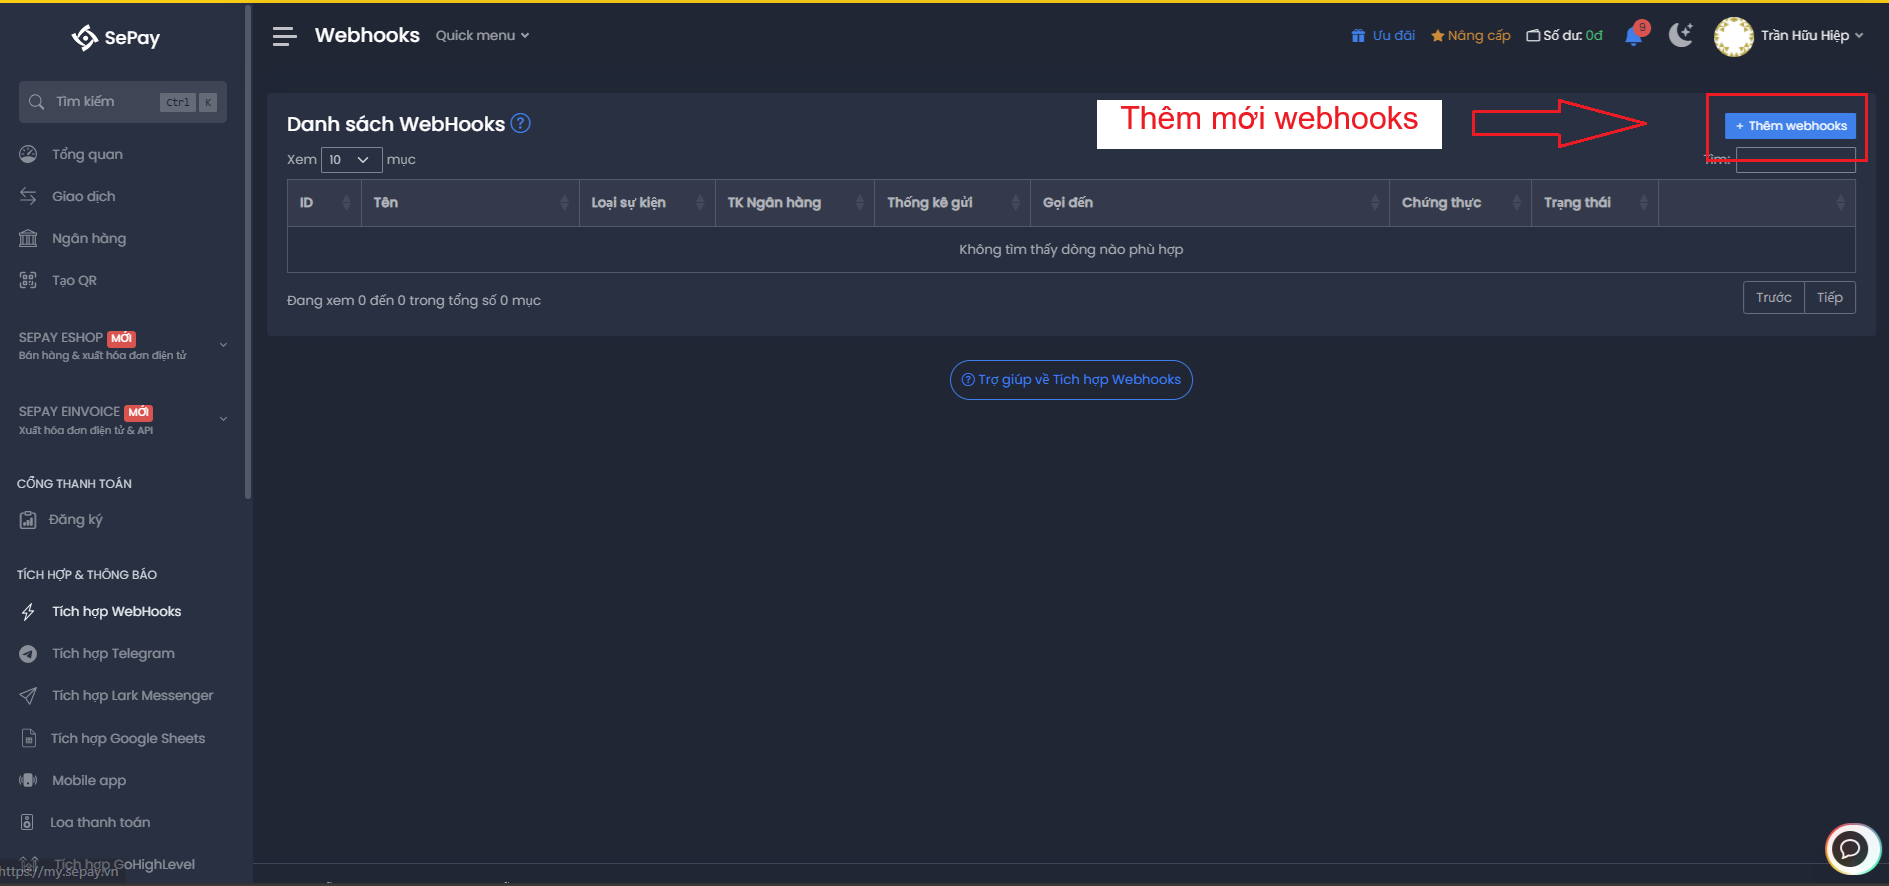Click the Ưu đãi gift icon
This screenshot has width=1889, height=886.
point(1358,36)
